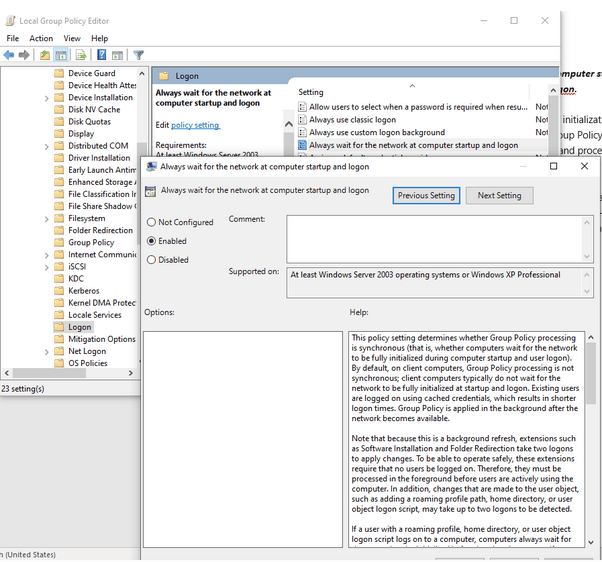Click the icon beside Always use custom logon background
Image resolution: width=602 pixels, height=562 pixels.
pyautogui.click(x=303, y=132)
